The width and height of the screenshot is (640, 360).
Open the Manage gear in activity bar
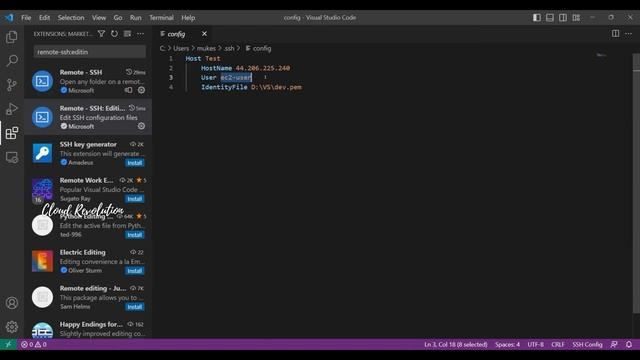[x=12, y=327]
